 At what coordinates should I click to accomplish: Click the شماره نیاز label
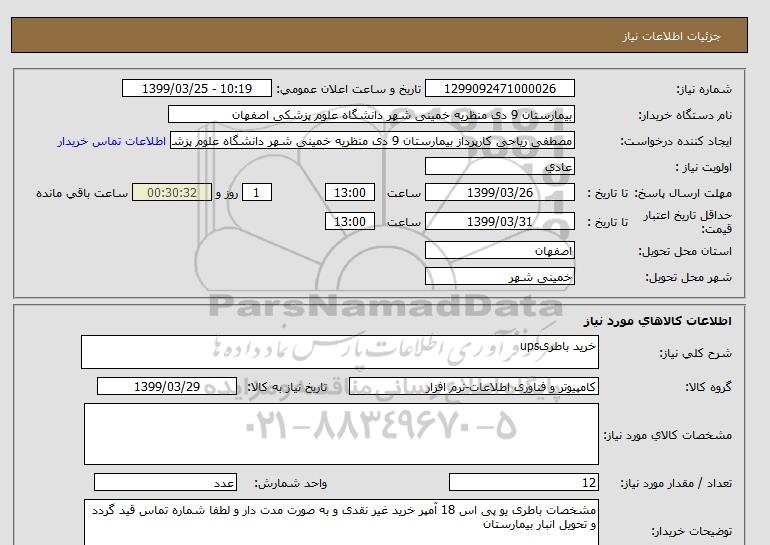coord(704,89)
